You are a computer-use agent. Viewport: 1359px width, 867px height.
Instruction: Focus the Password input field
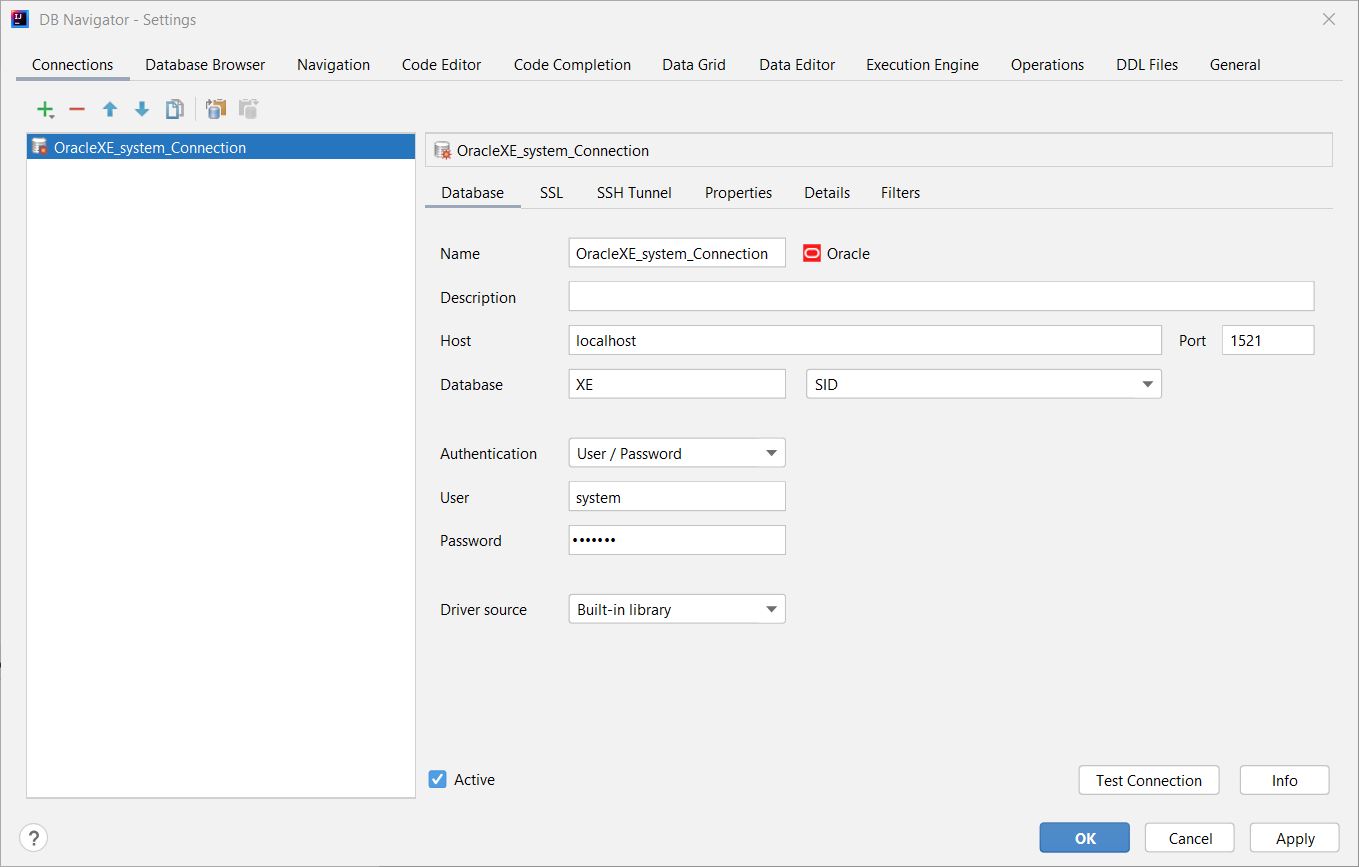676,541
